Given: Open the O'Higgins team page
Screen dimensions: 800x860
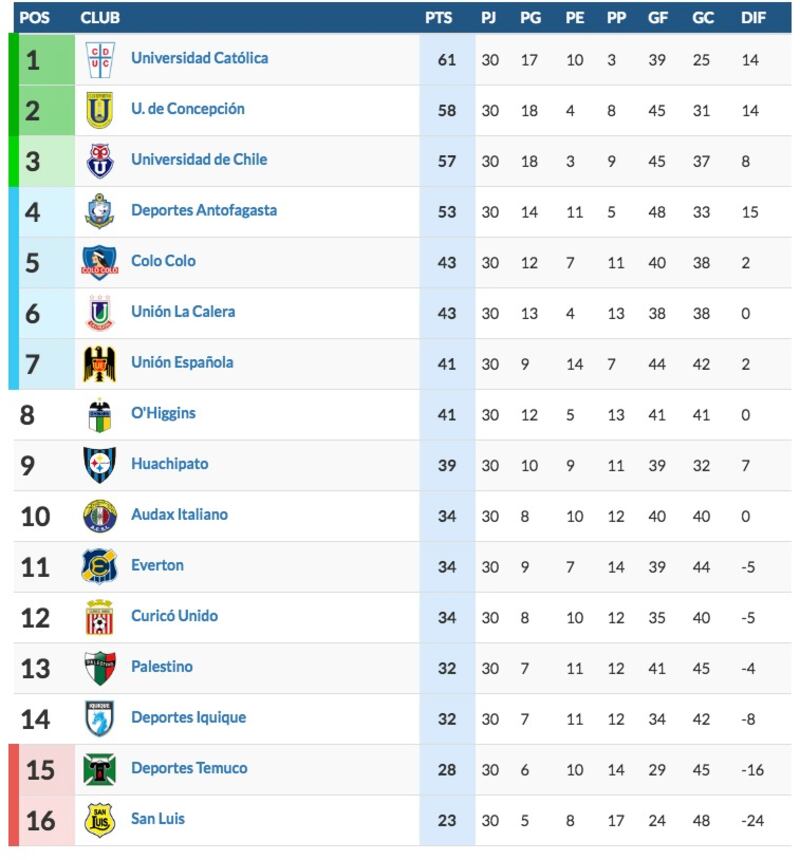Looking at the screenshot, I should [163, 414].
